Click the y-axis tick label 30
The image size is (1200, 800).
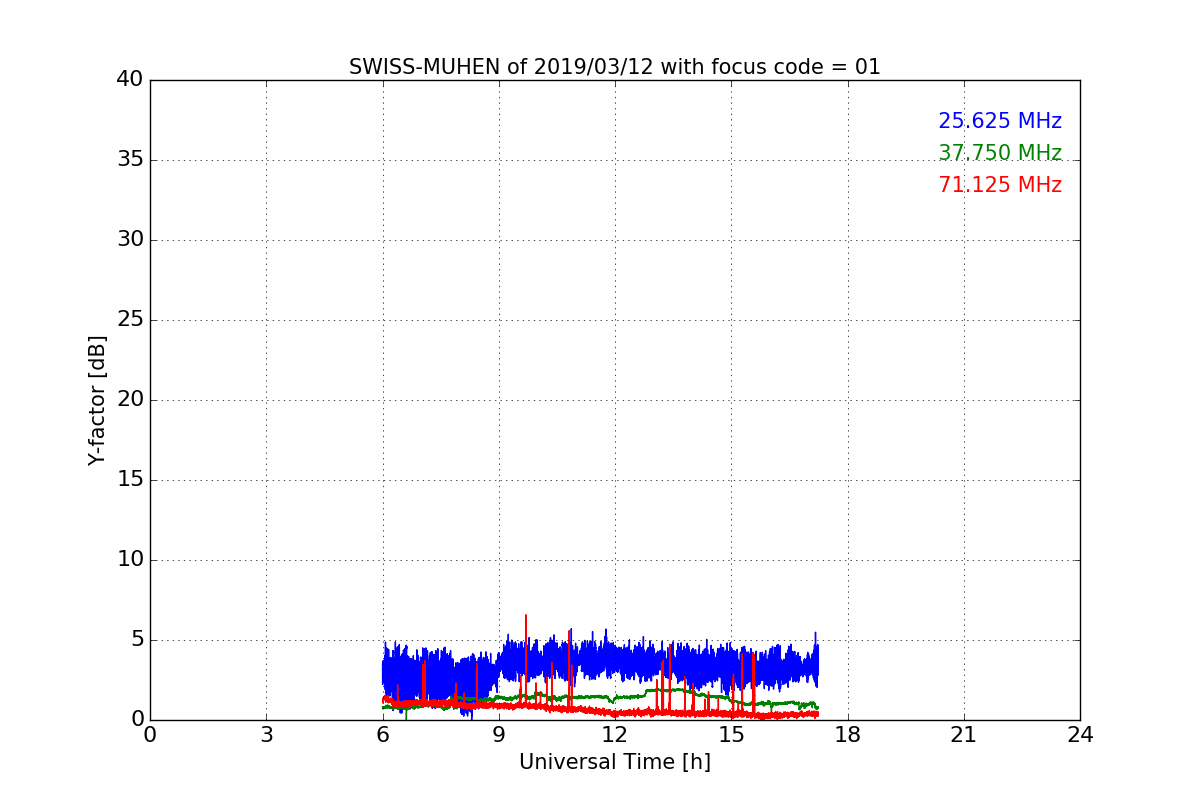tap(130, 239)
